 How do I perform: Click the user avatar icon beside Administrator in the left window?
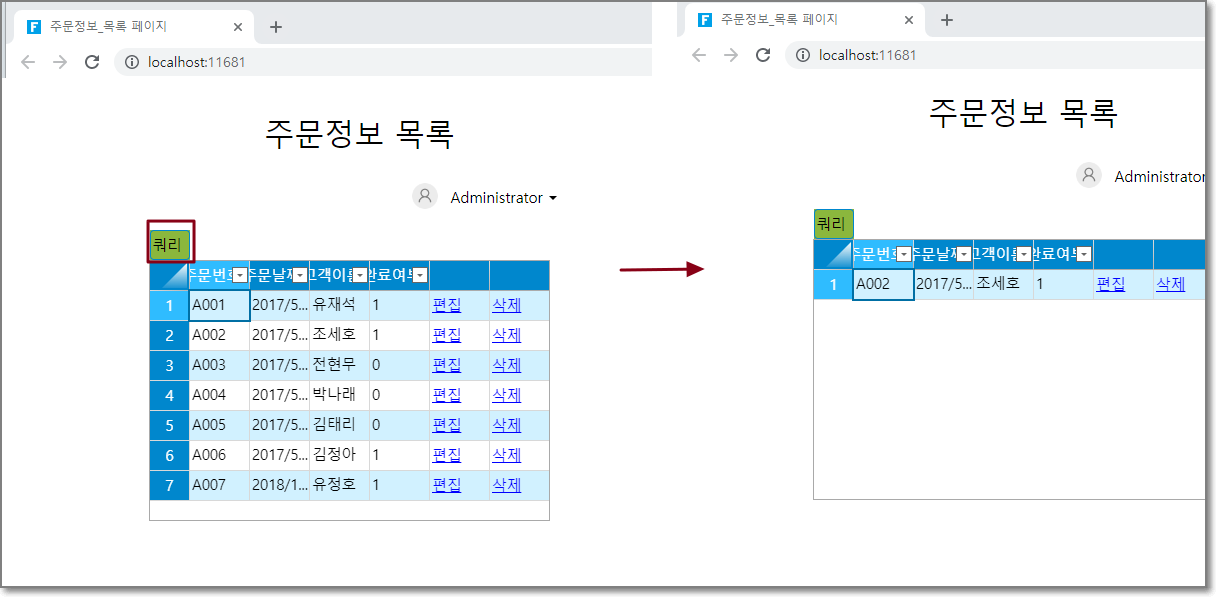tap(425, 197)
